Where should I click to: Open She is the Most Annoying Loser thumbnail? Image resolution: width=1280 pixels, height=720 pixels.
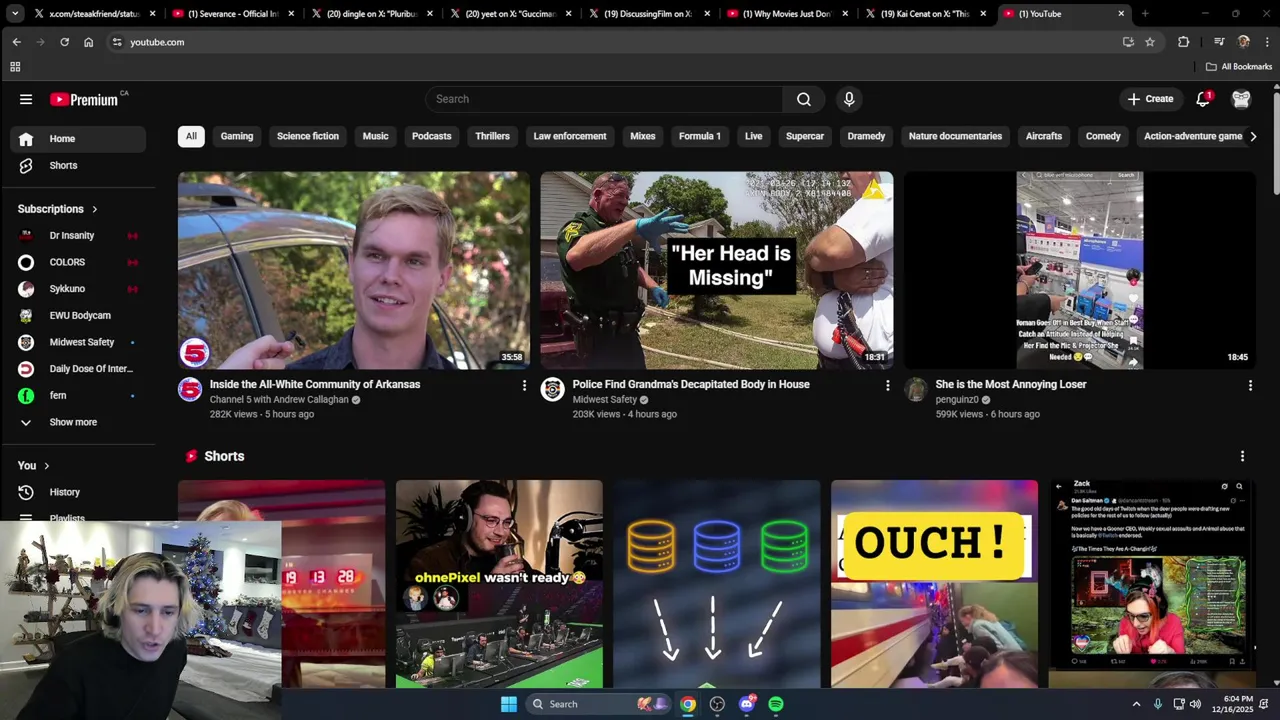pyautogui.click(x=1080, y=271)
